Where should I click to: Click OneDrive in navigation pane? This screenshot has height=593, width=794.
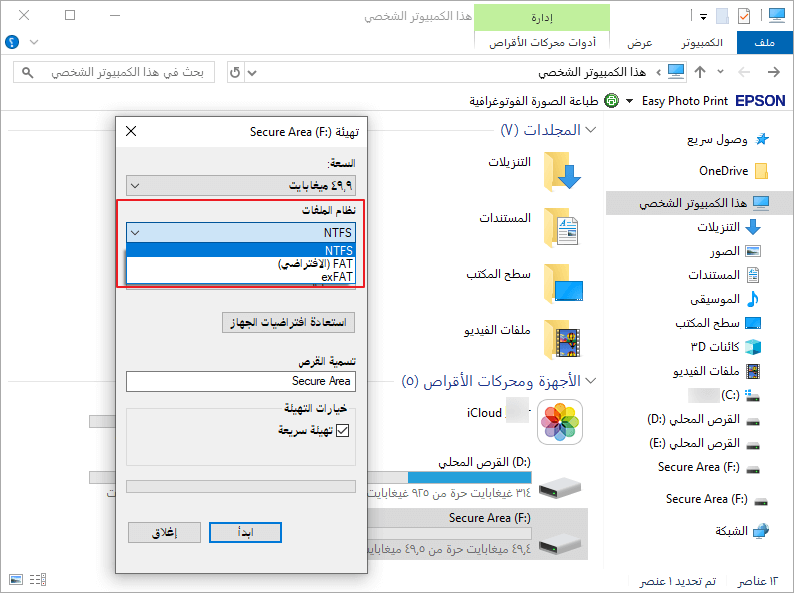[x=732, y=171]
